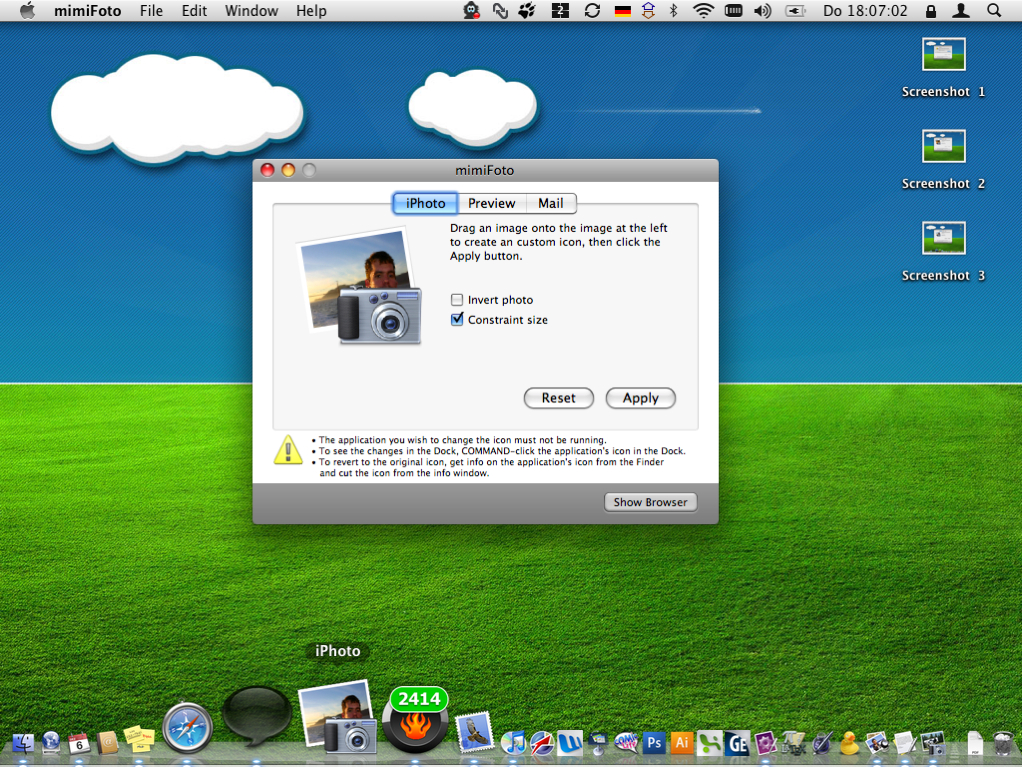Open the yellow rubber duck app in Dock
The image size is (1022, 767).
tap(849, 743)
